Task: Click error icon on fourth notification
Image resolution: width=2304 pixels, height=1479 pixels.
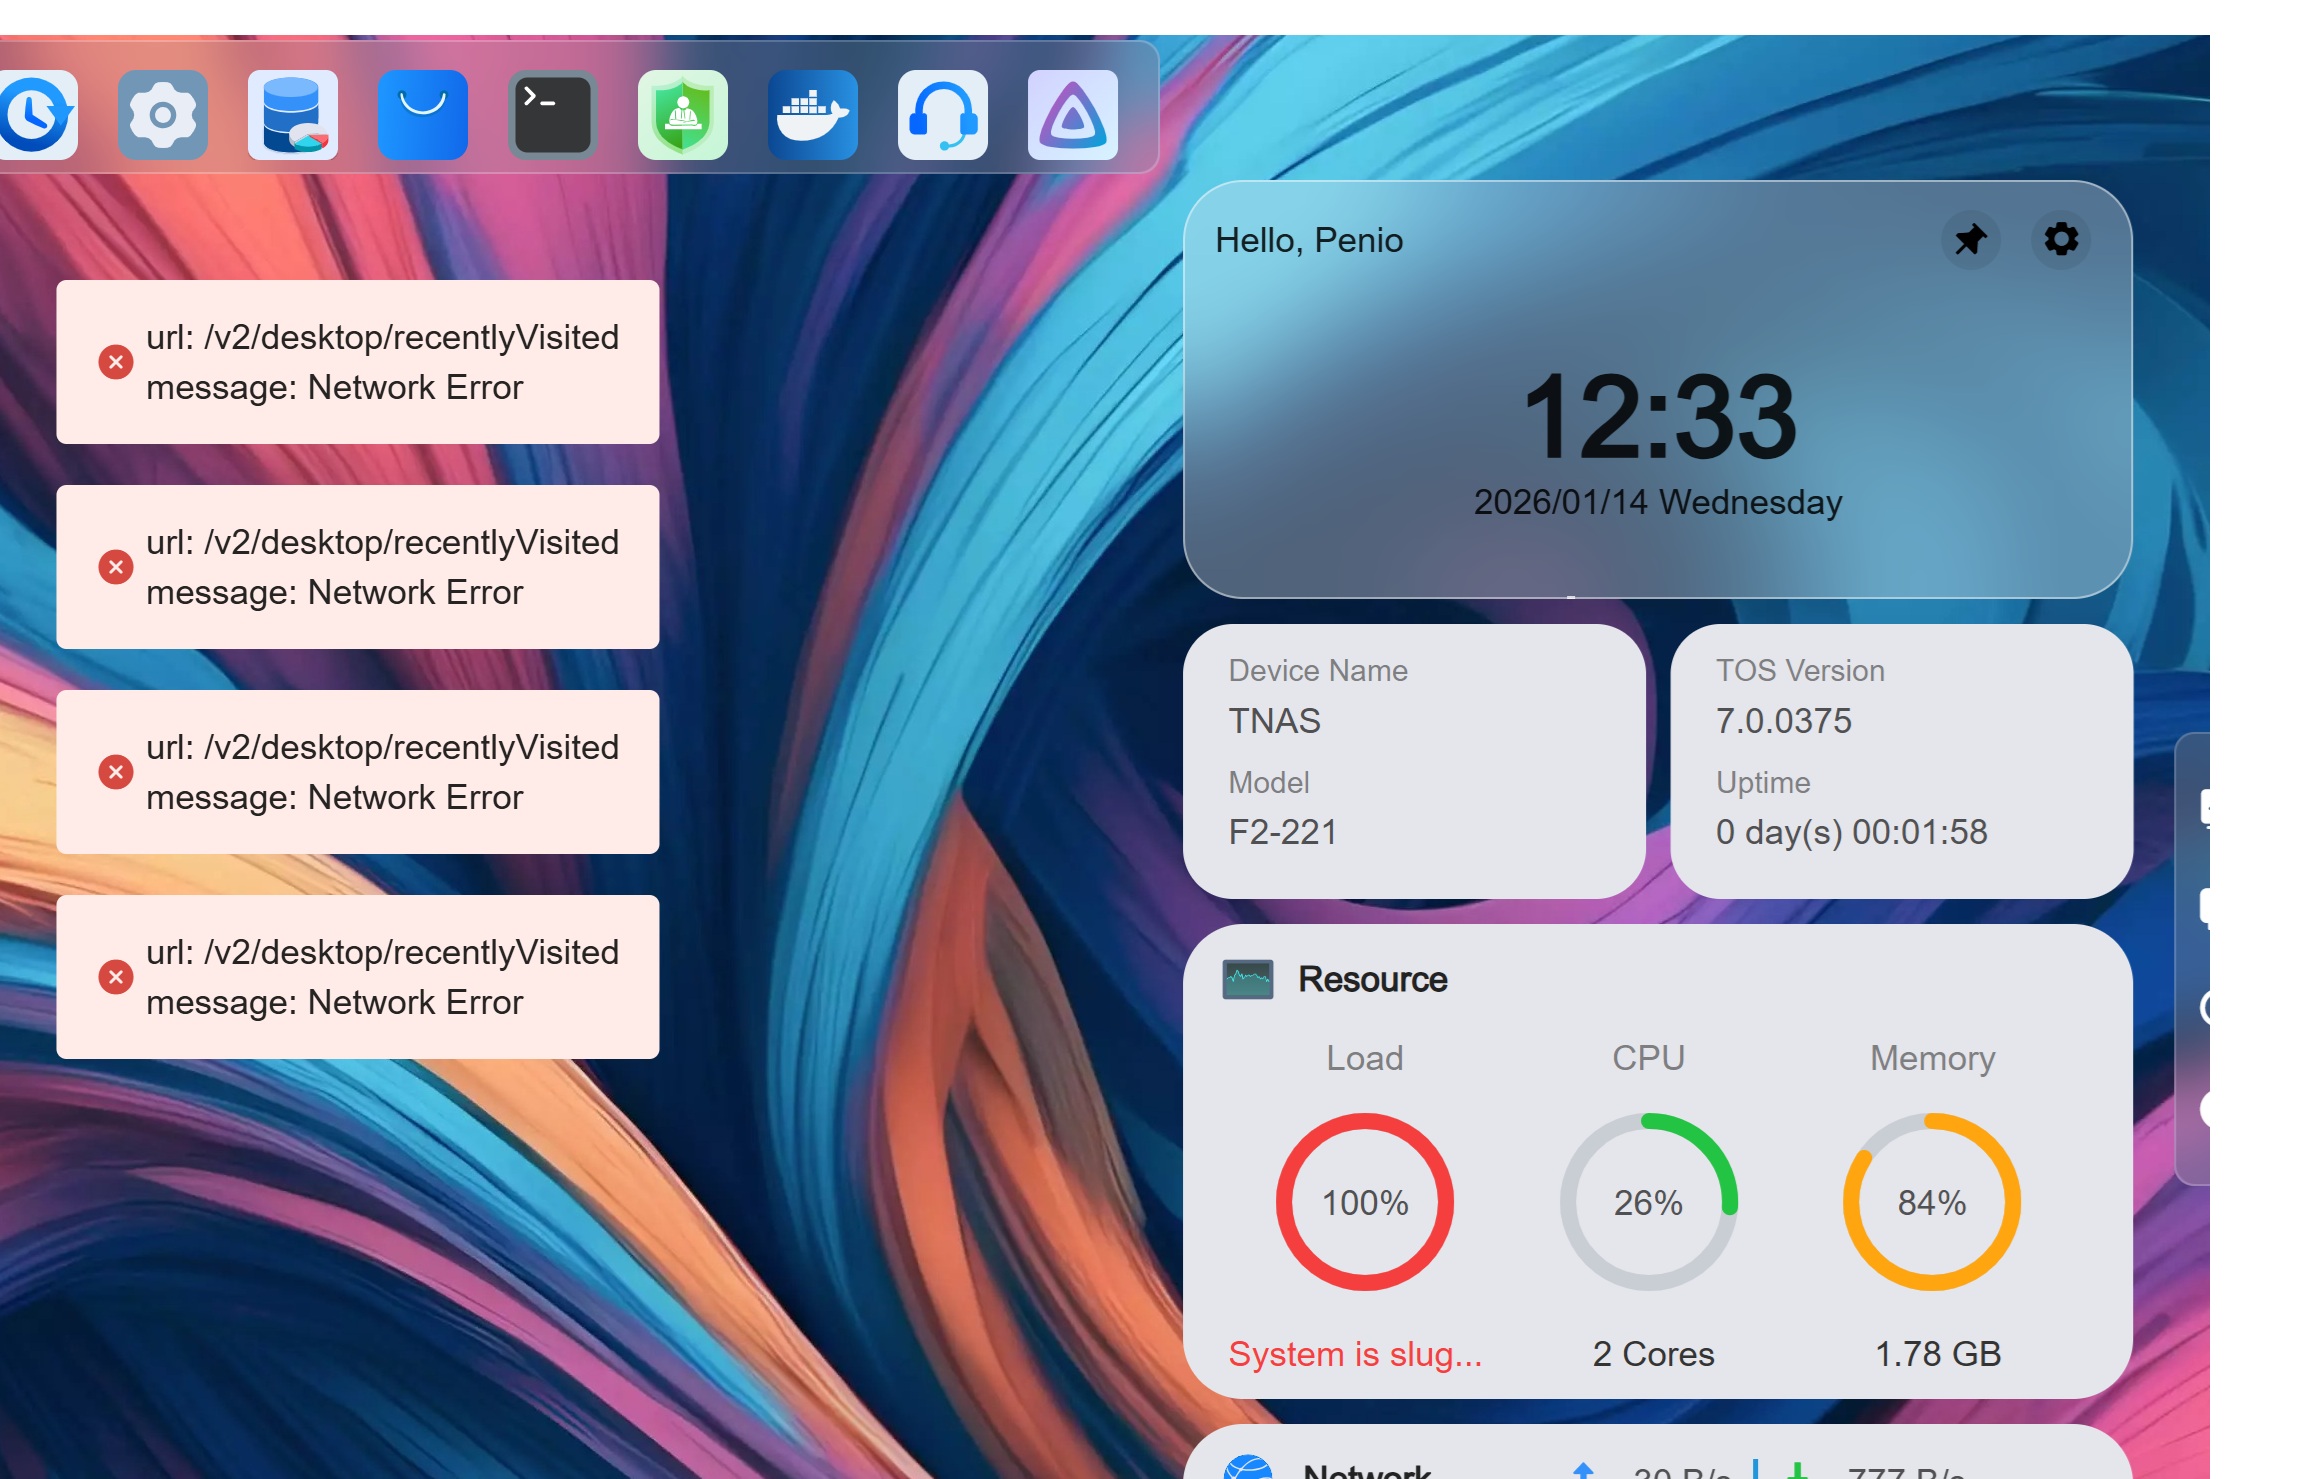Action: 116,977
